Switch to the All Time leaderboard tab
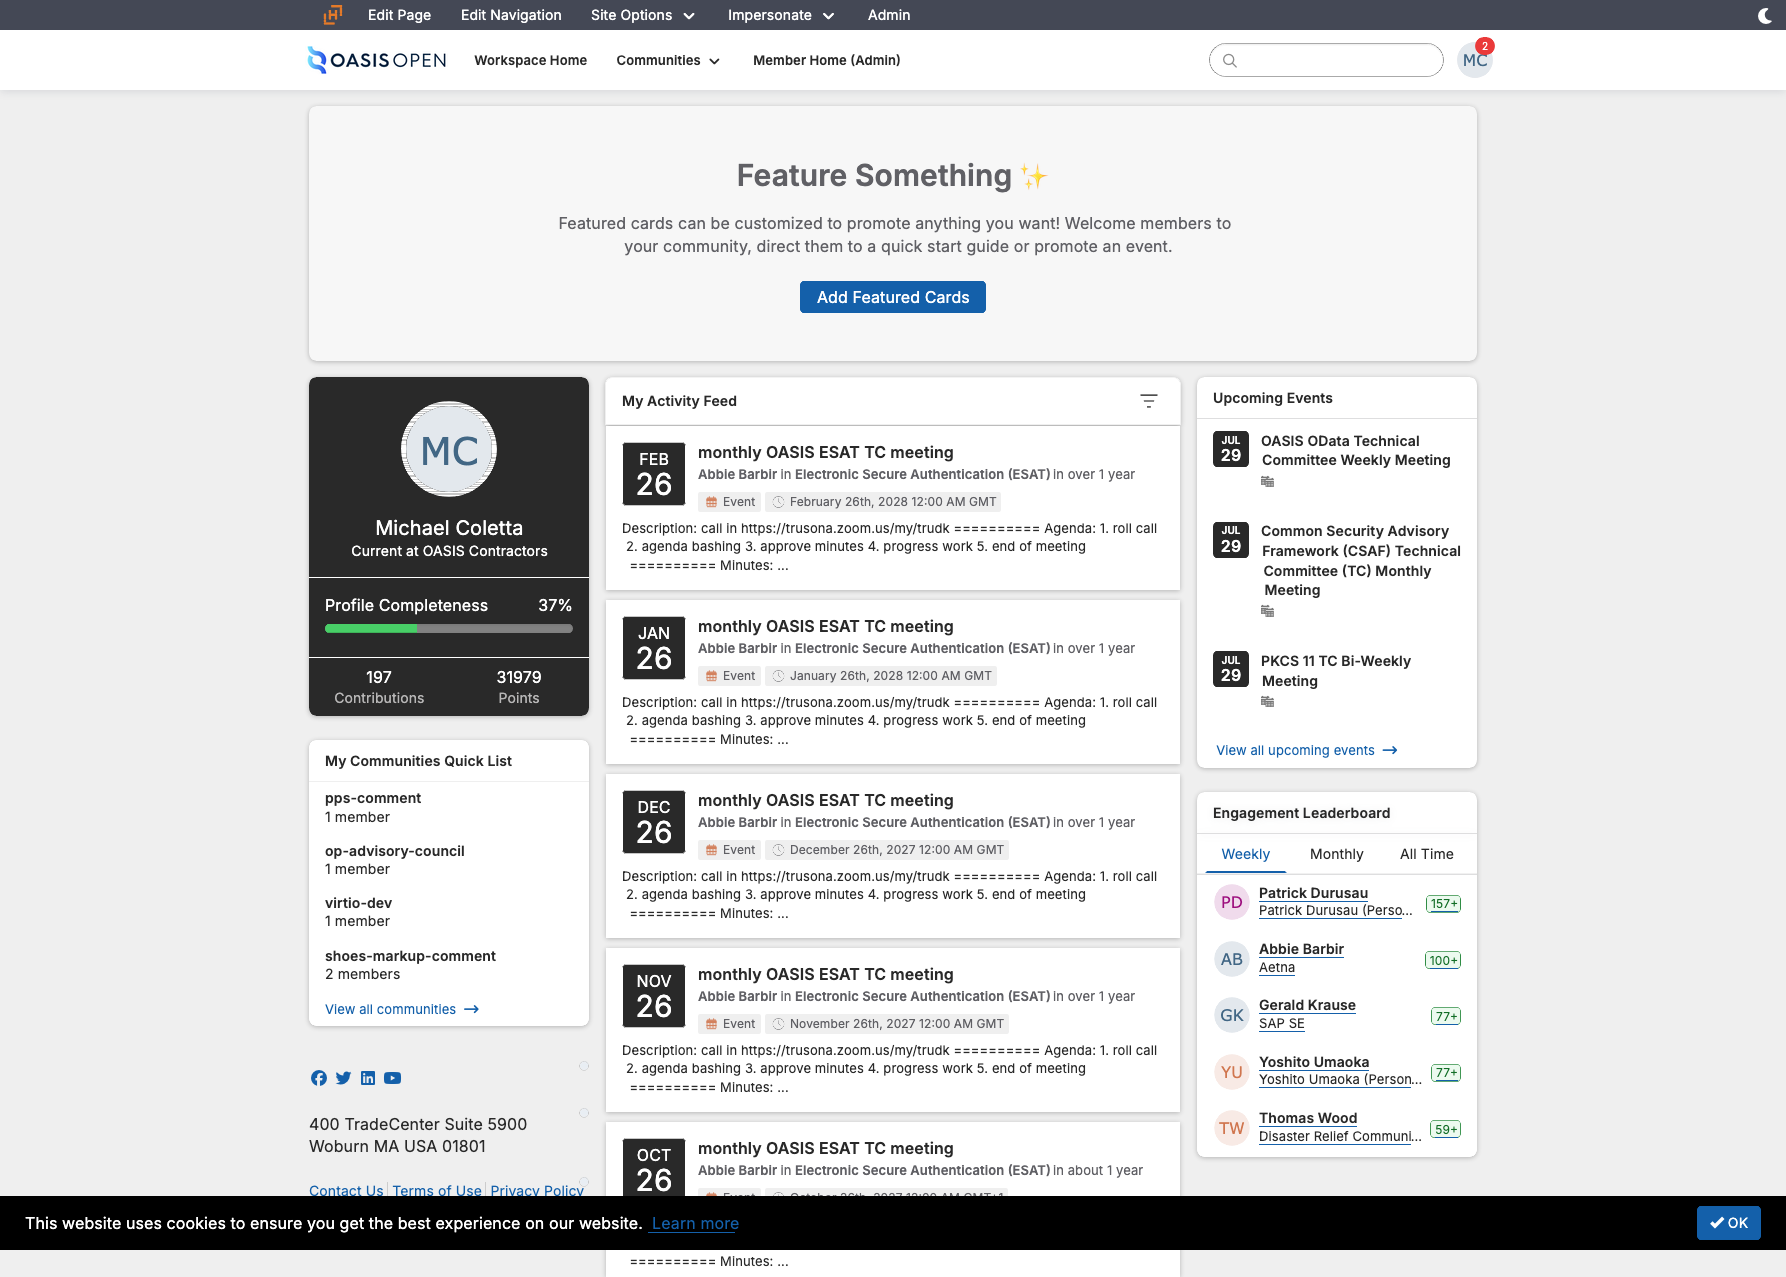This screenshot has width=1786, height=1277. [x=1426, y=854]
